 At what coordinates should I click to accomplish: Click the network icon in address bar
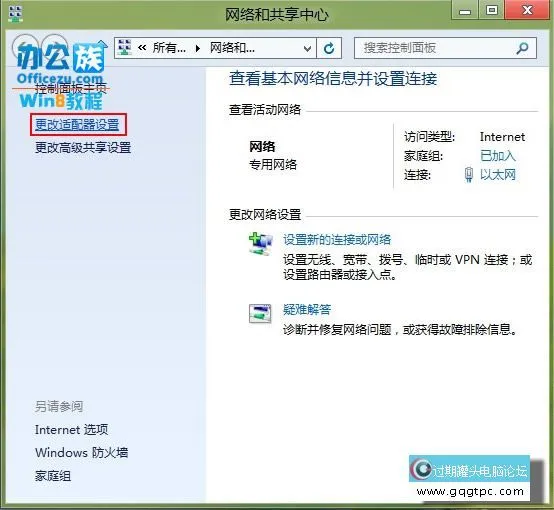pos(124,48)
